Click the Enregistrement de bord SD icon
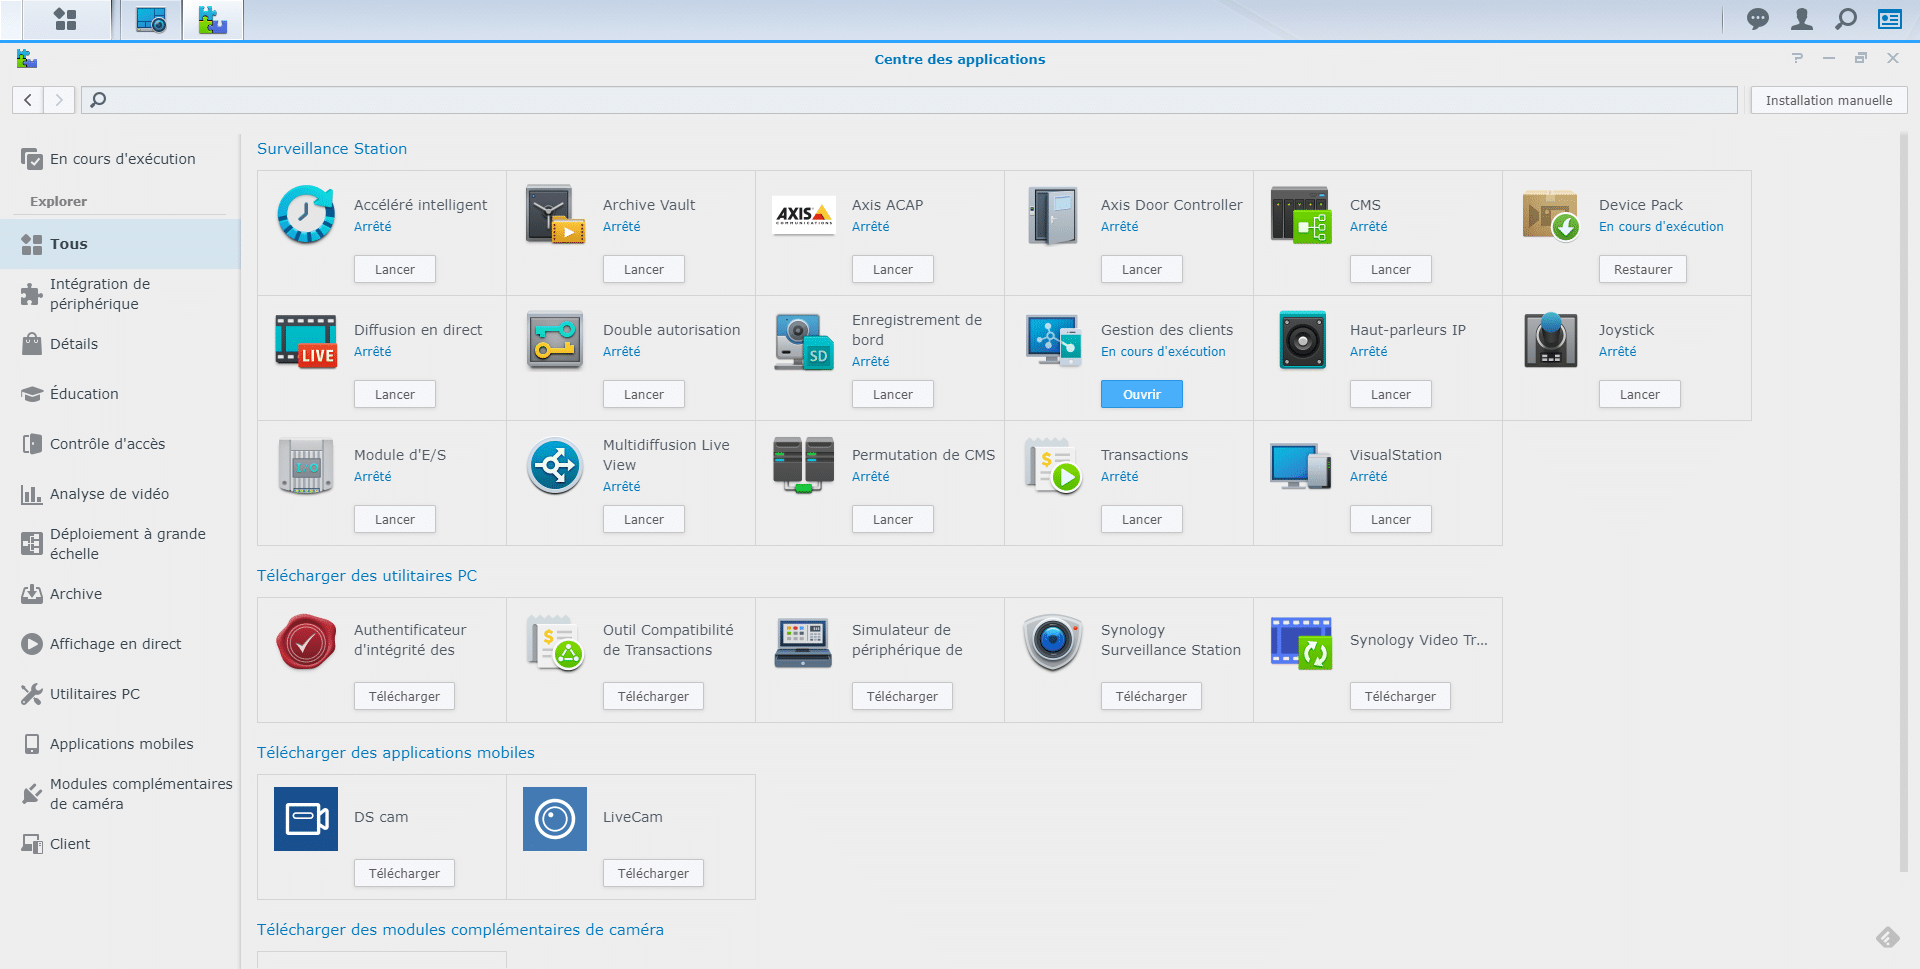Screen dimensions: 1920x969 pyautogui.click(x=803, y=340)
